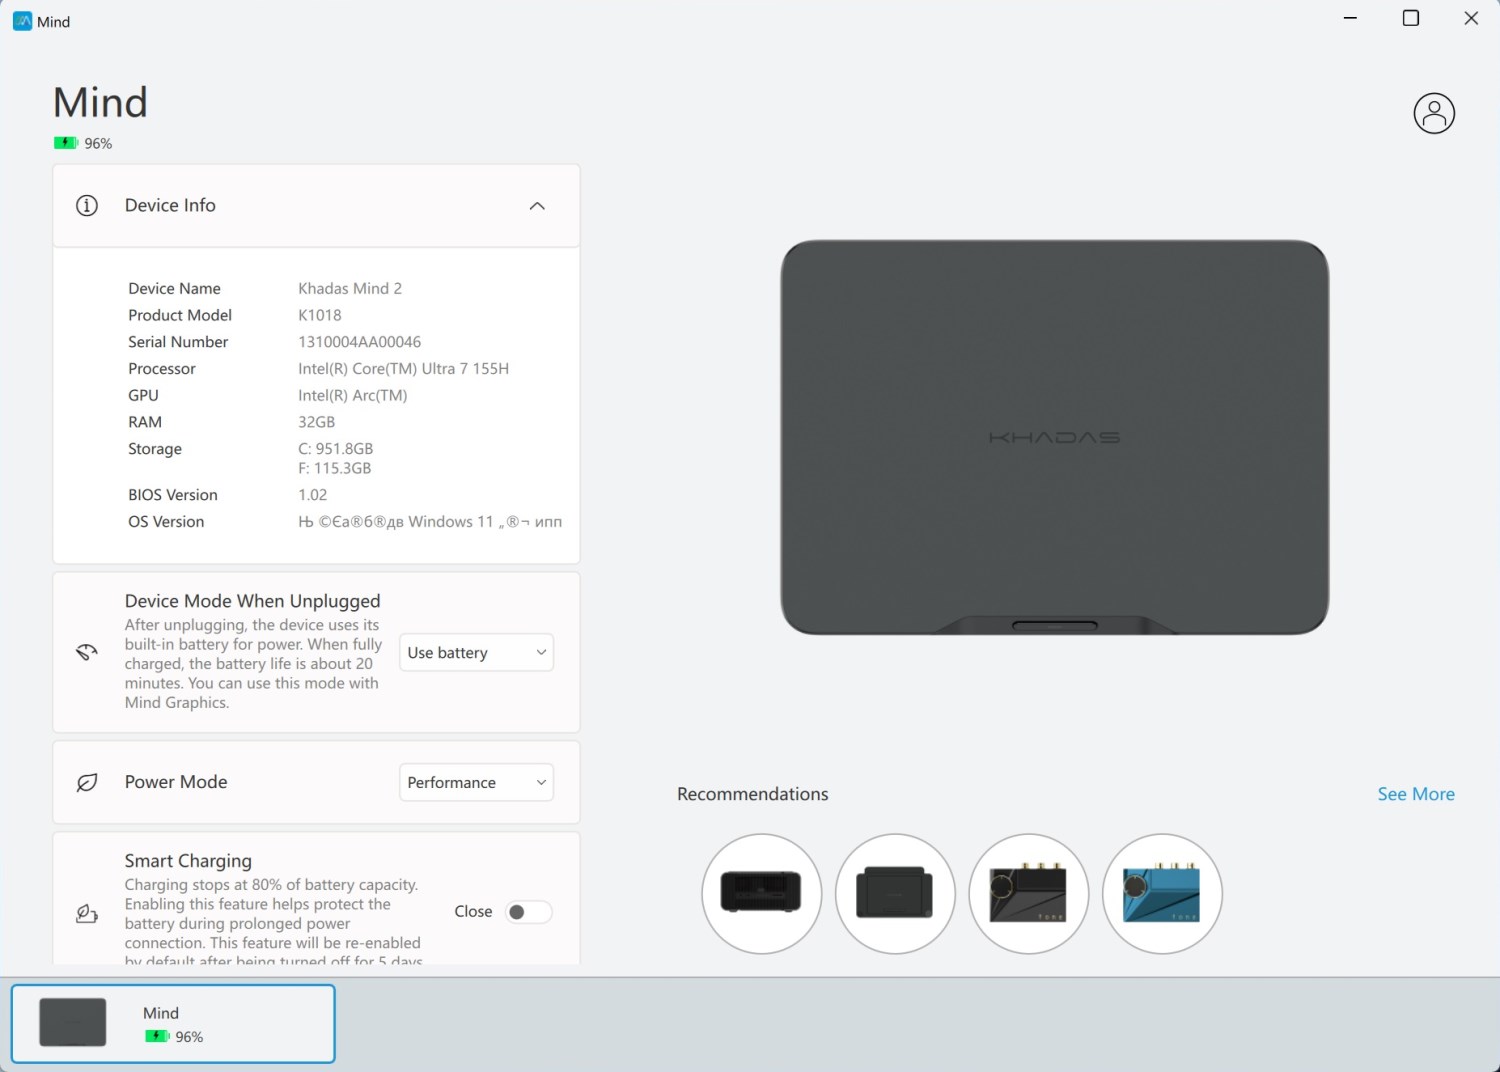Click the Smart Charging battery icon

(x=87, y=912)
